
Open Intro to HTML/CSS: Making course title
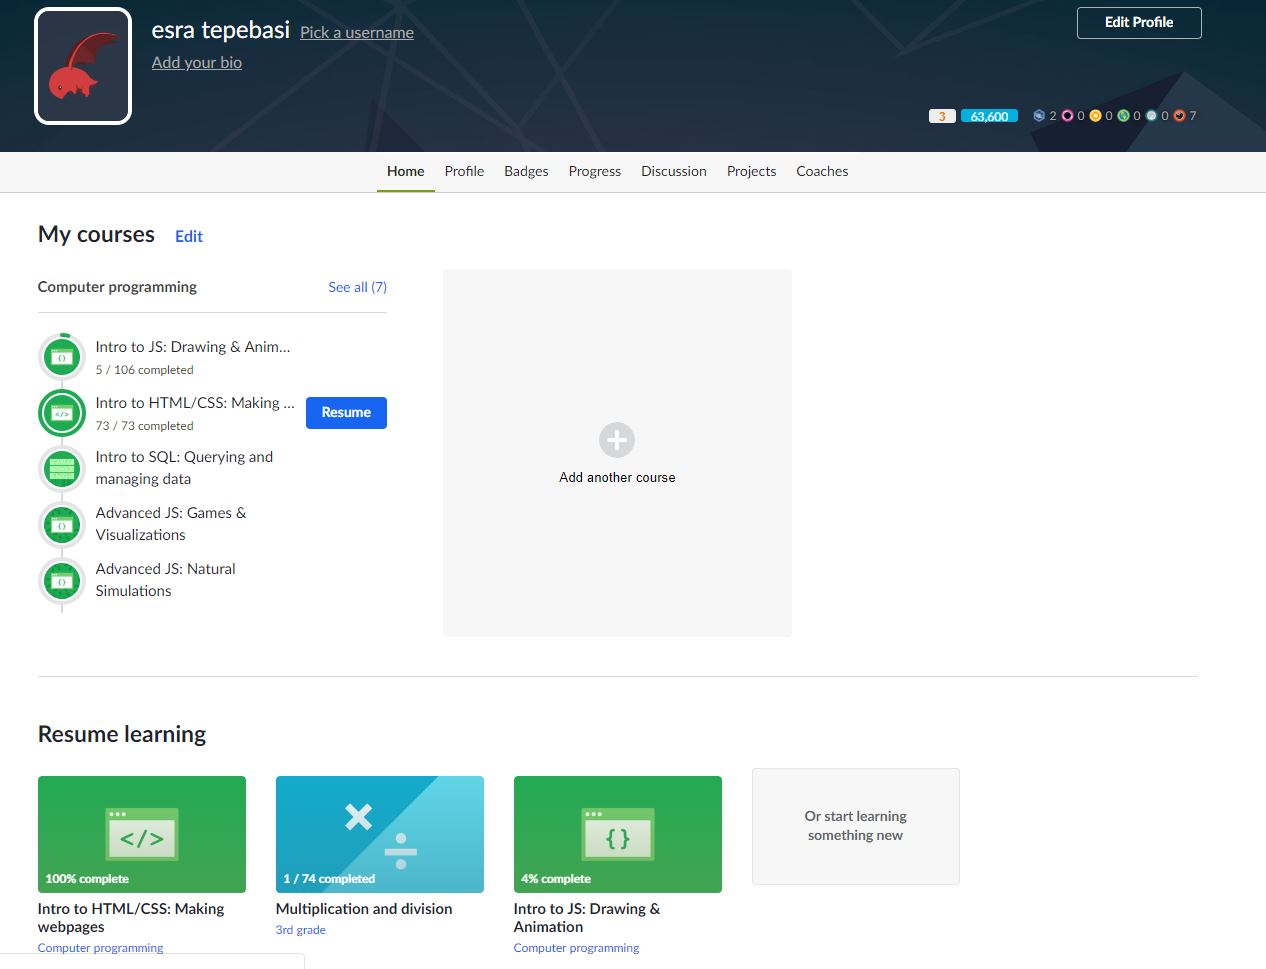(x=195, y=403)
